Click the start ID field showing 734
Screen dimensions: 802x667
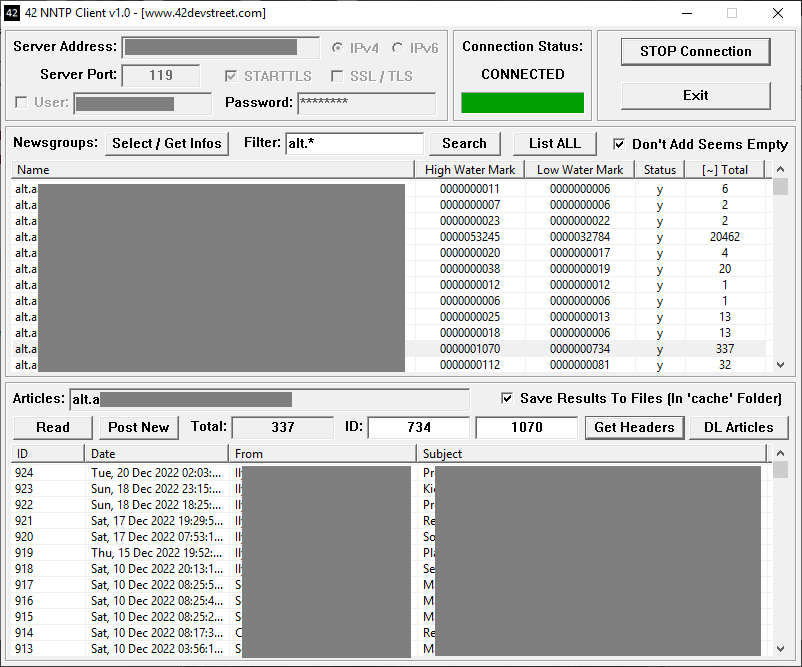coord(418,427)
